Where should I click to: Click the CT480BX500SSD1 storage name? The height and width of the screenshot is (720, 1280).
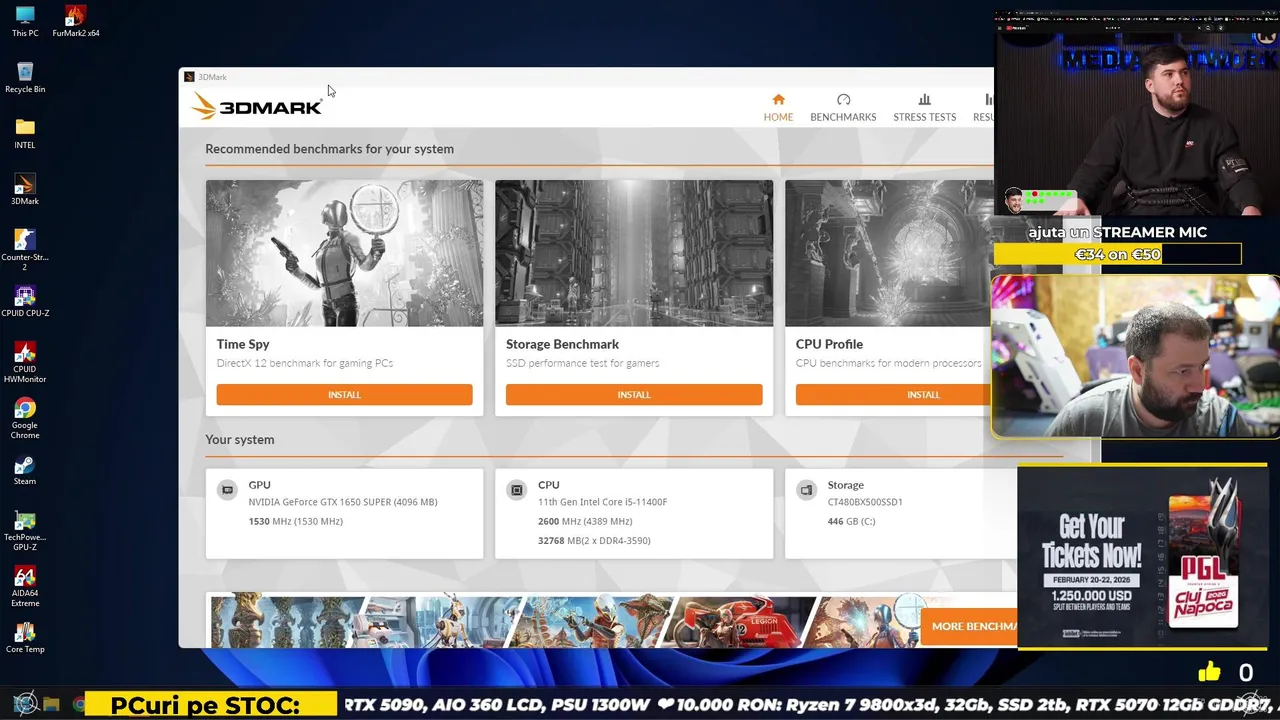pos(865,502)
